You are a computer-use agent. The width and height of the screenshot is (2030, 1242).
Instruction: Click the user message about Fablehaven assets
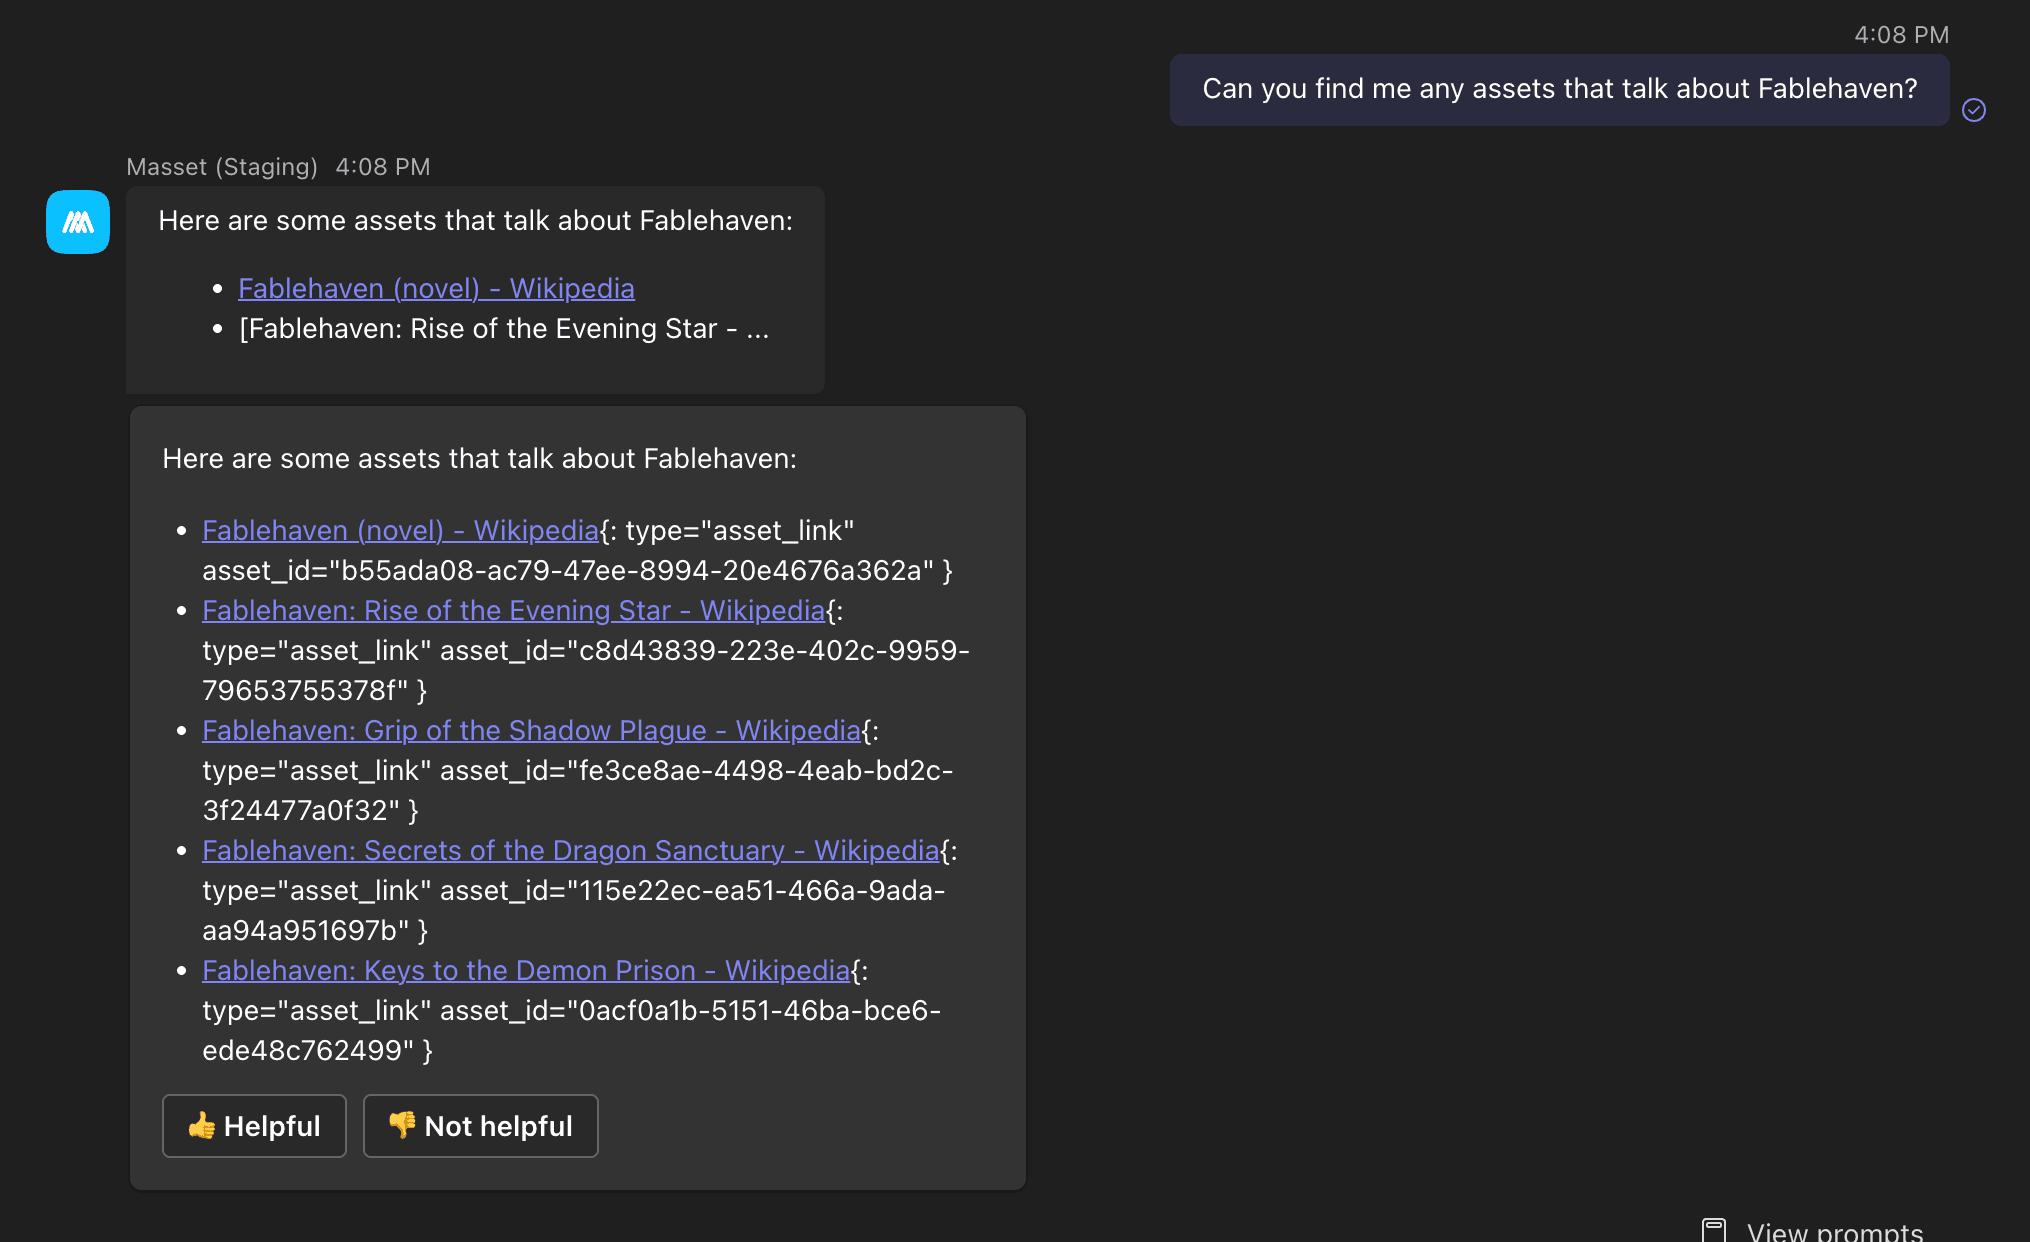click(1559, 89)
